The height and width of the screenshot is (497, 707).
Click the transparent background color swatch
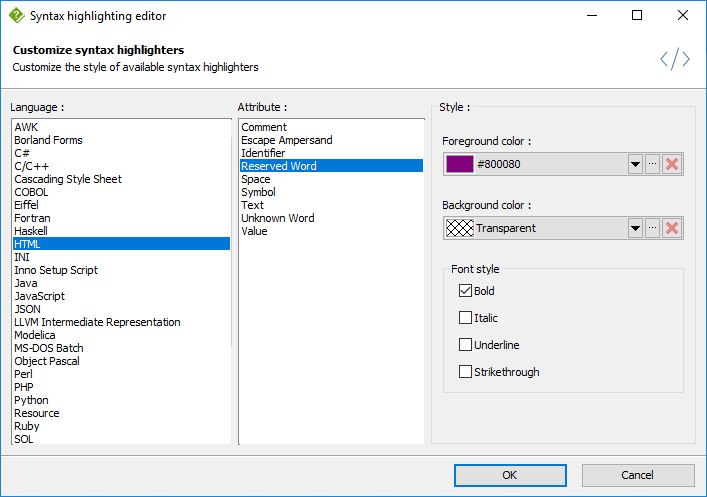(460, 228)
